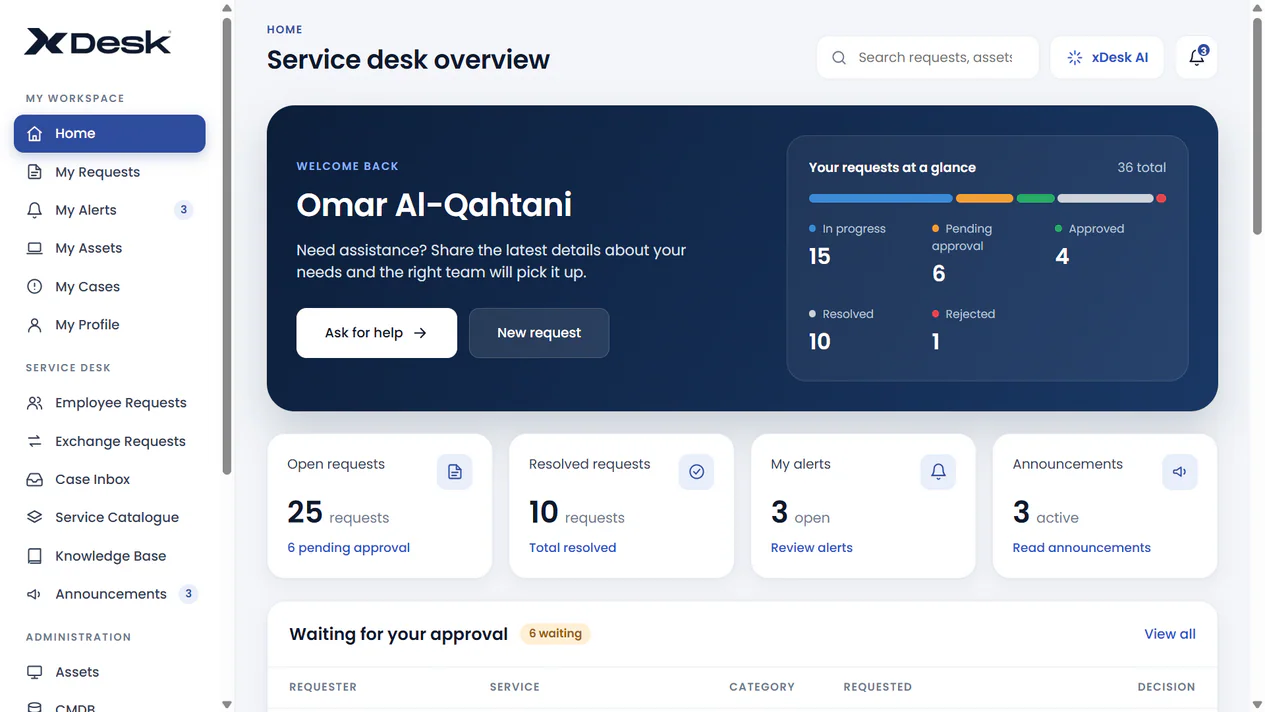Browse the Service Catalogue
Screen dimensions: 1265x712
click(110, 517)
